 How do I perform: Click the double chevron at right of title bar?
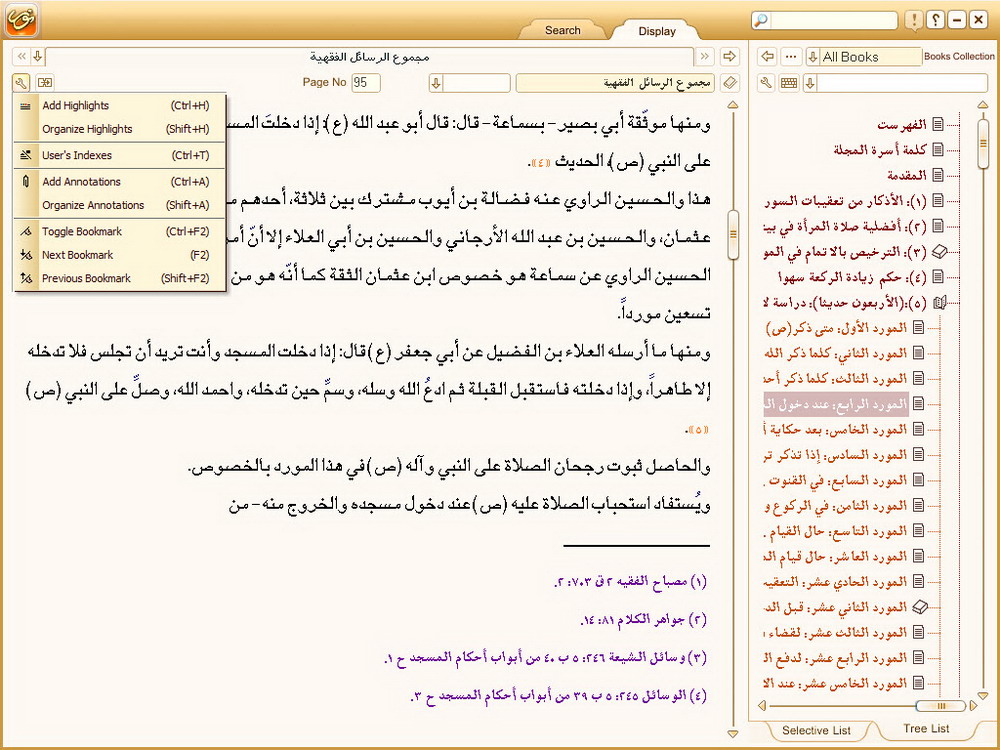point(704,56)
